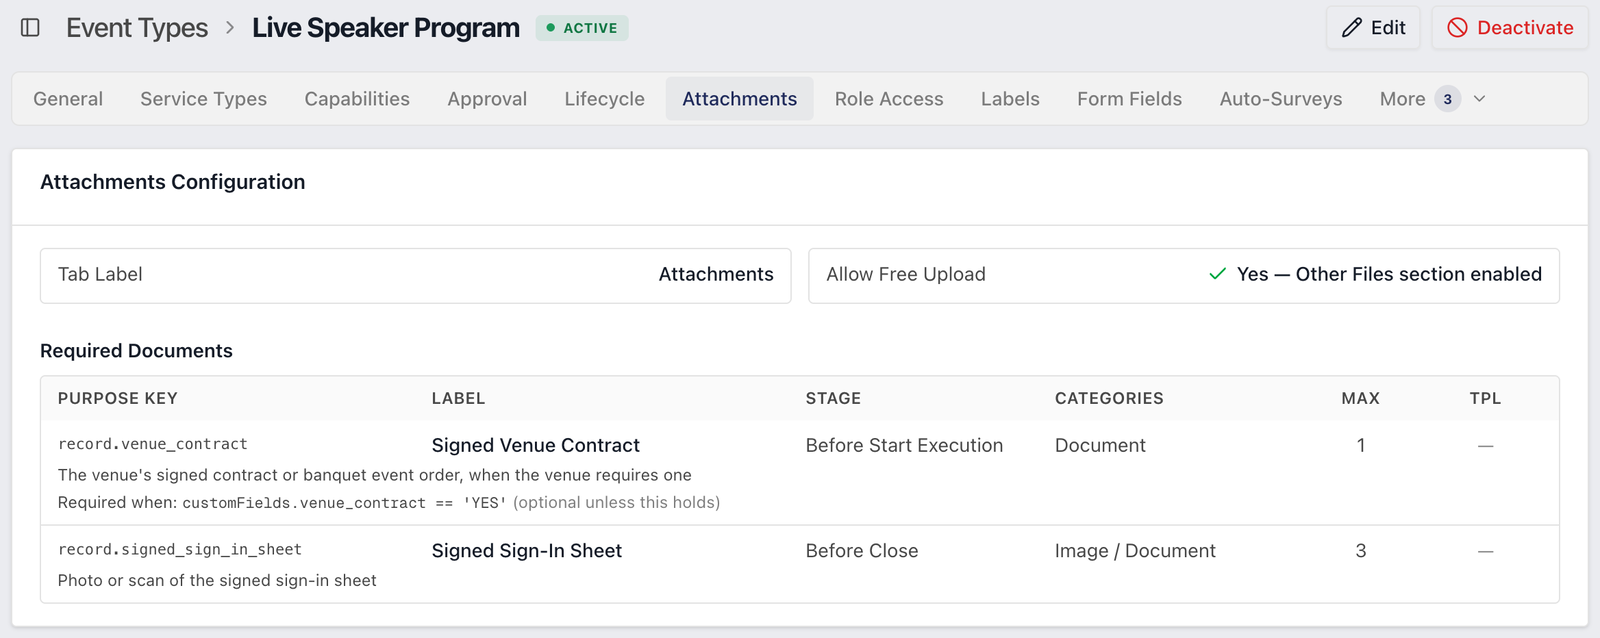
Task: Click the TPL column header
Action: coord(1485,398)
